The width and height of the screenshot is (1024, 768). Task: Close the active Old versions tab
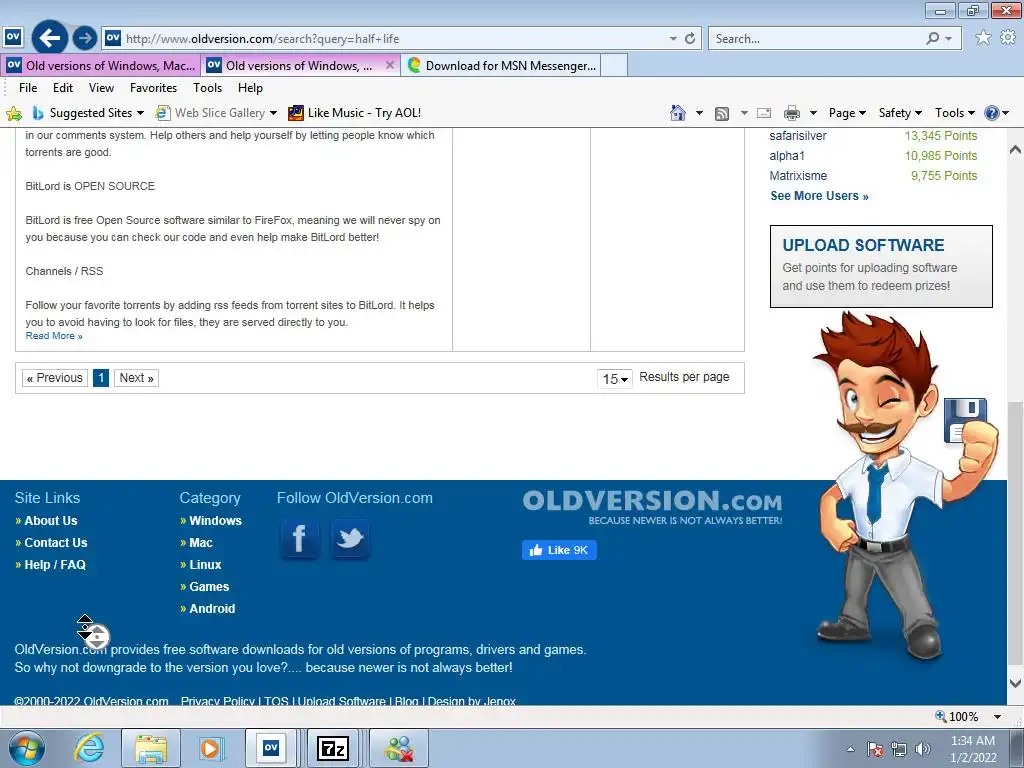point(390,65)
